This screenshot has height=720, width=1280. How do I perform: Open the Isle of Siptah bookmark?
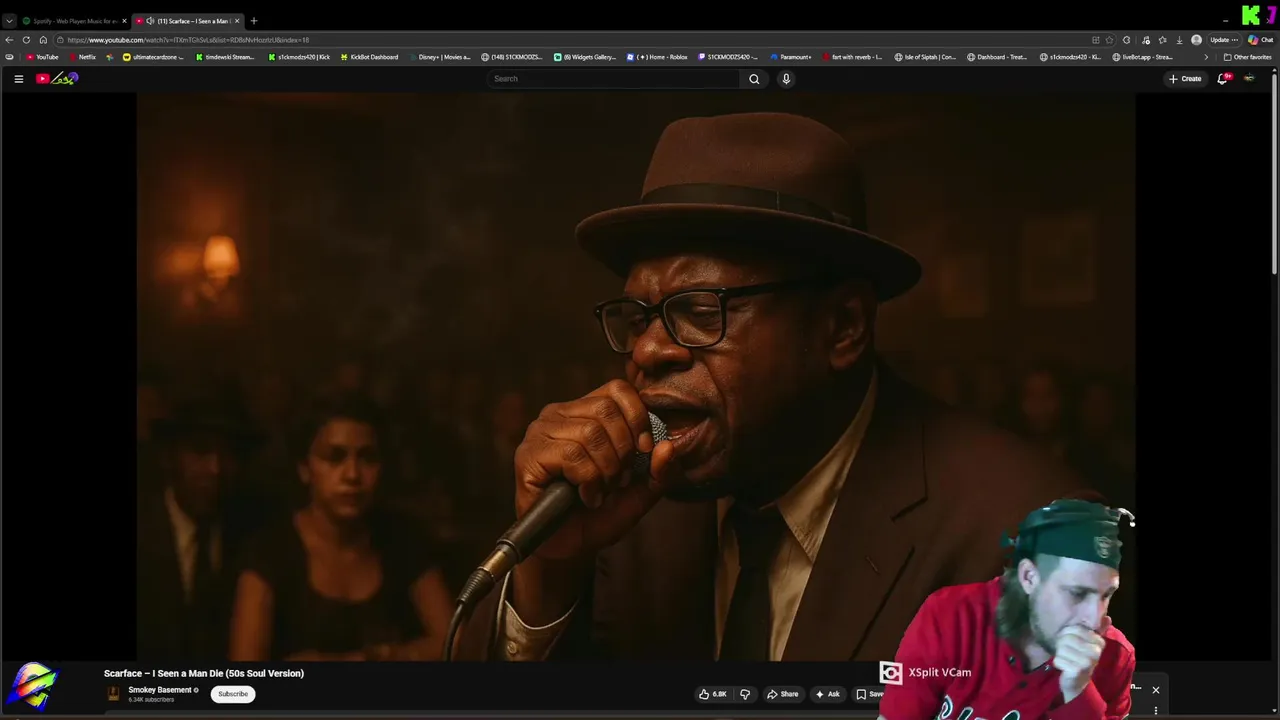[x=925, y=57]
